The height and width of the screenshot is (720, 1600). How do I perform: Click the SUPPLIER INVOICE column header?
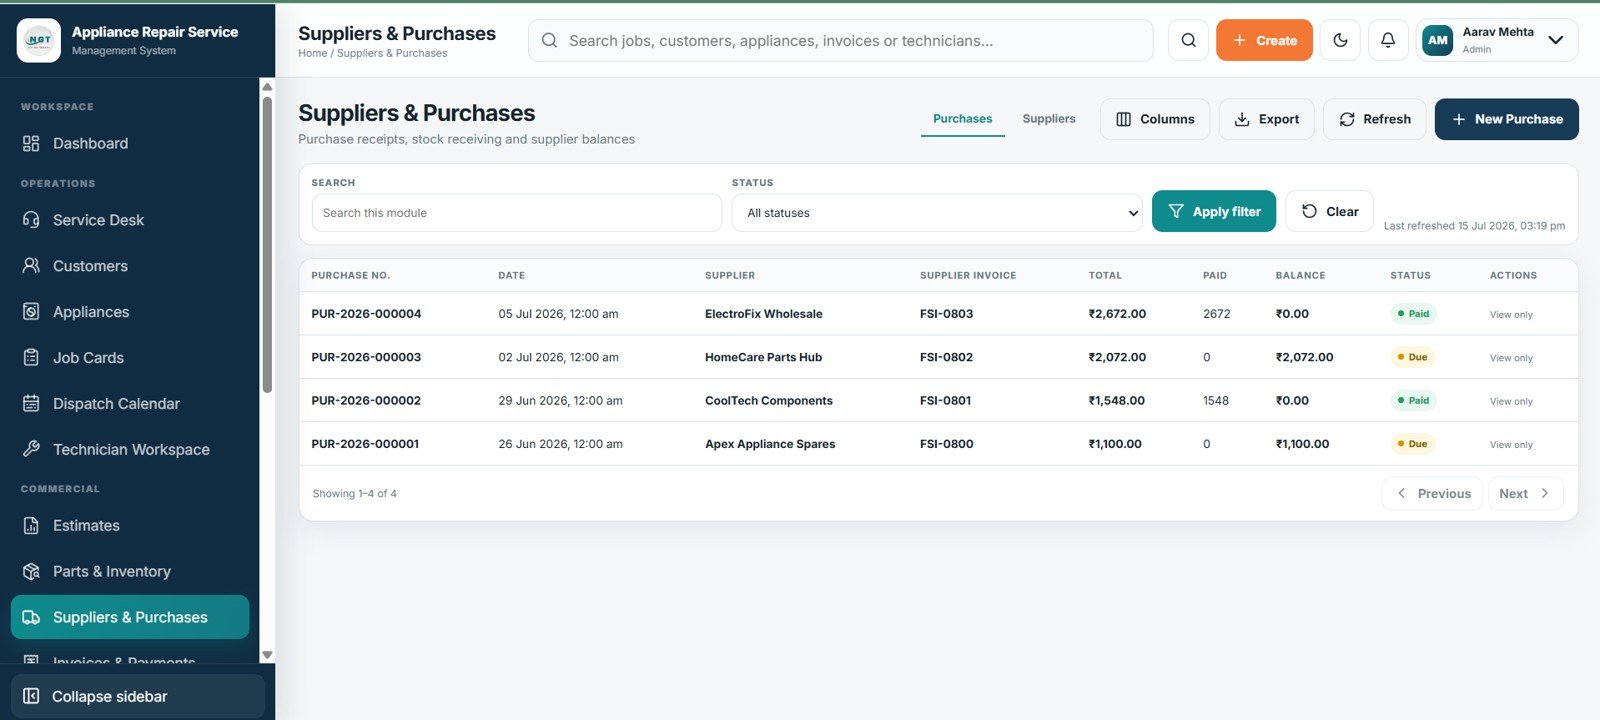point(968,275)
